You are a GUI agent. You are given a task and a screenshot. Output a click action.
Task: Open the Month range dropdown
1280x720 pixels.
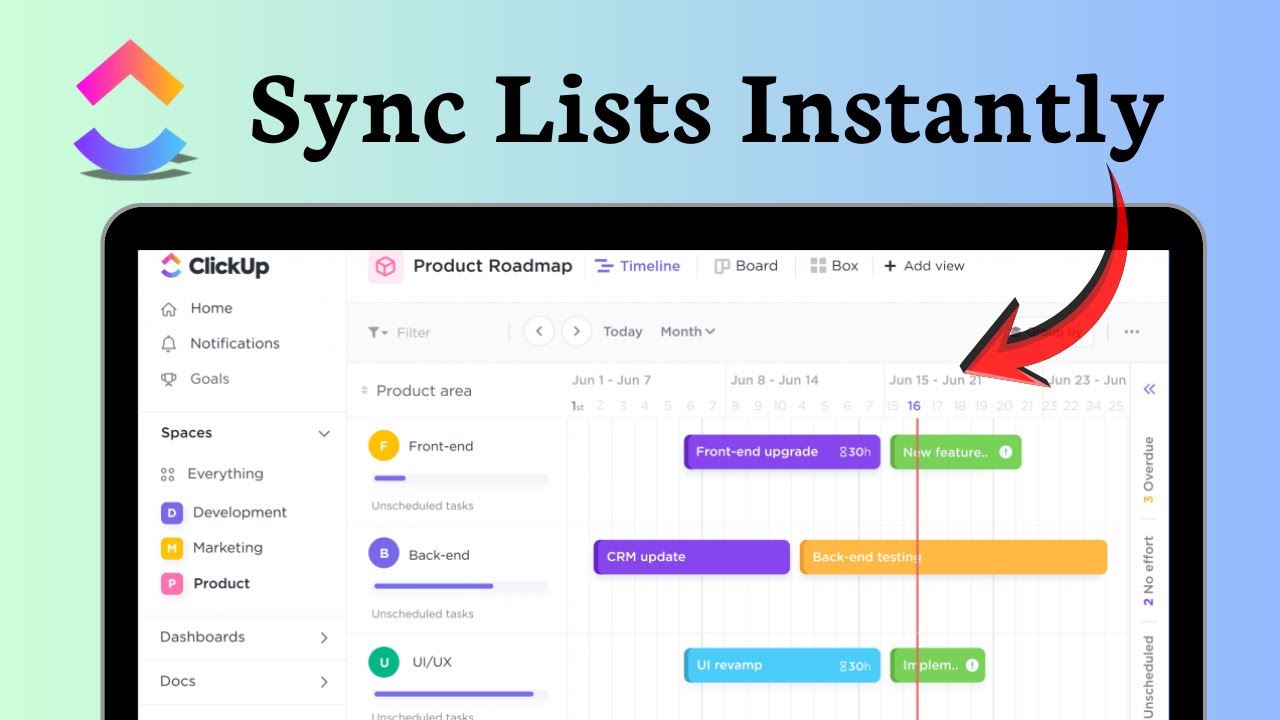pos(688,332)
